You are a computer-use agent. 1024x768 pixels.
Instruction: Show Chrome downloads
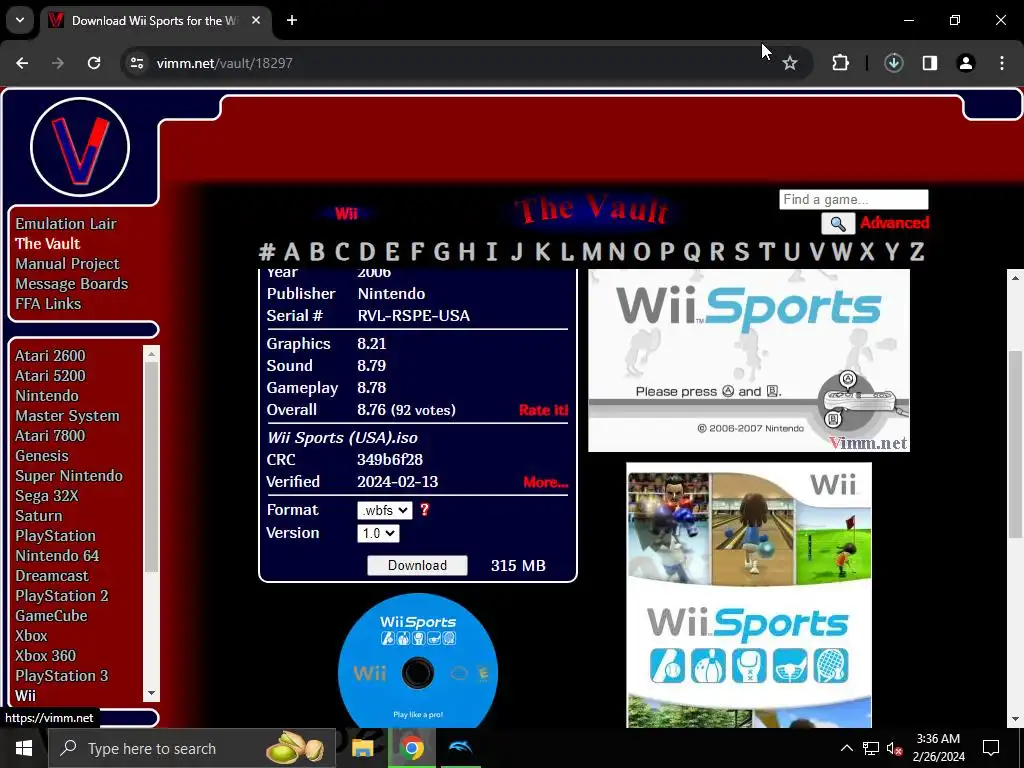click(893, 63)
